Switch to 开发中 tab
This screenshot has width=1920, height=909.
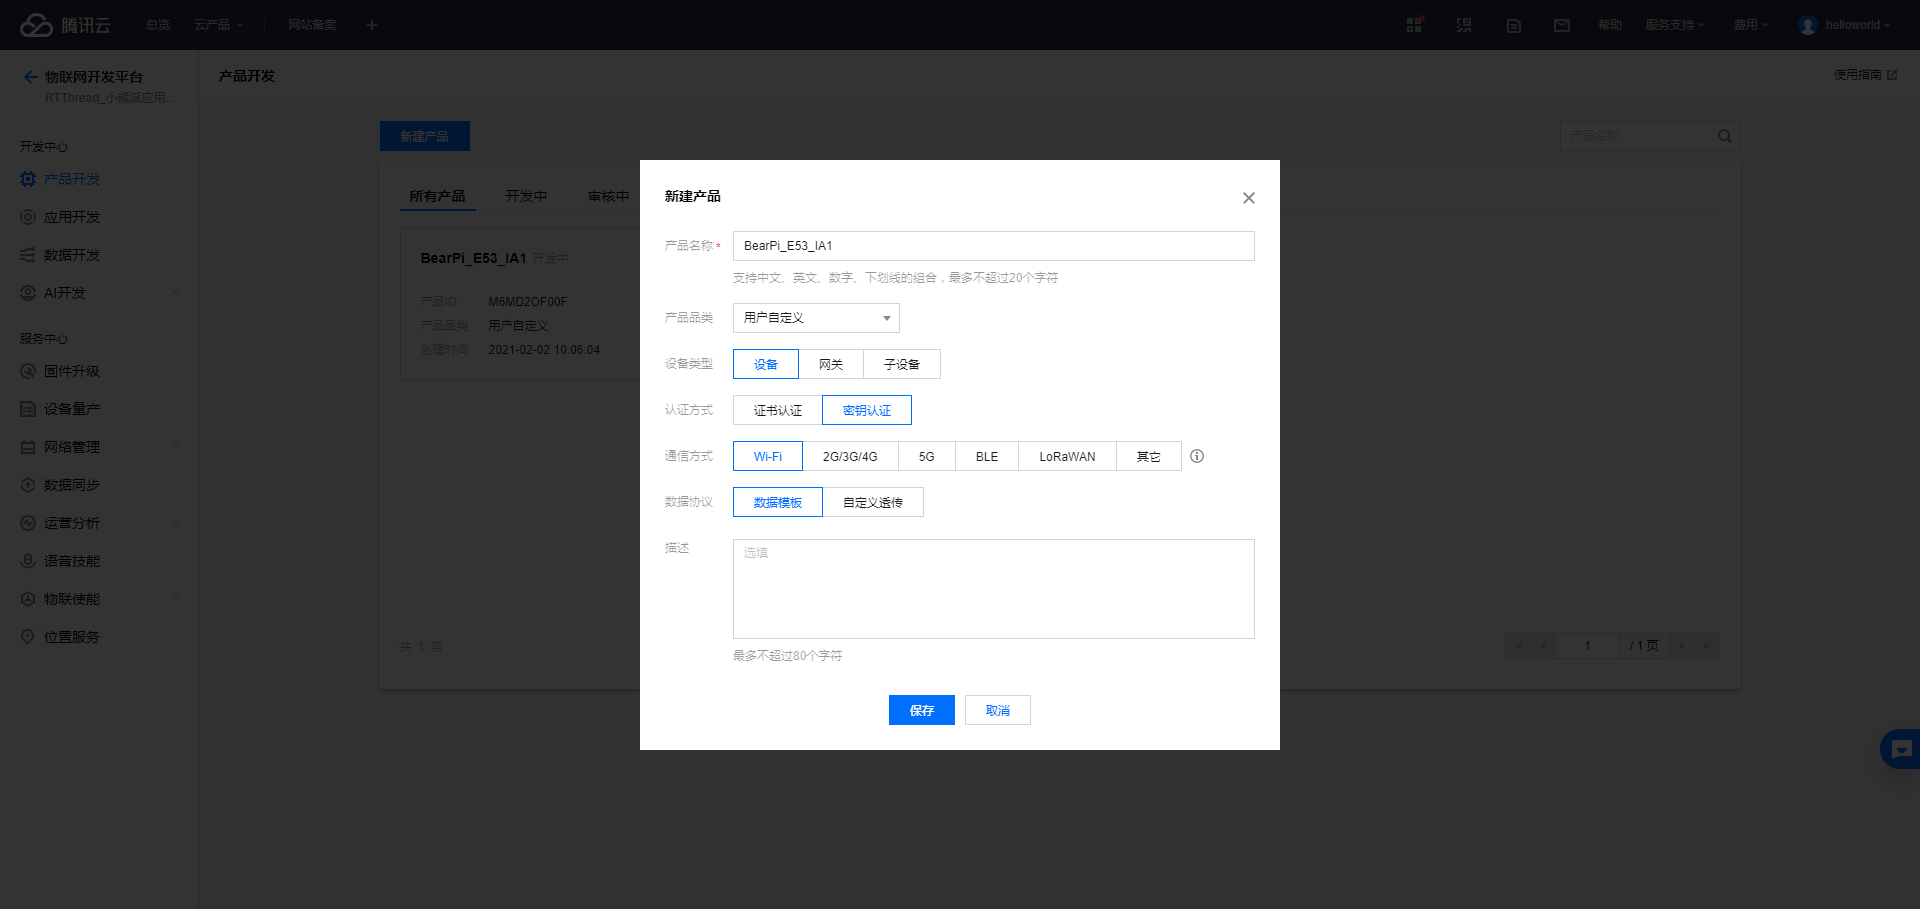click(x=526, y=196)
